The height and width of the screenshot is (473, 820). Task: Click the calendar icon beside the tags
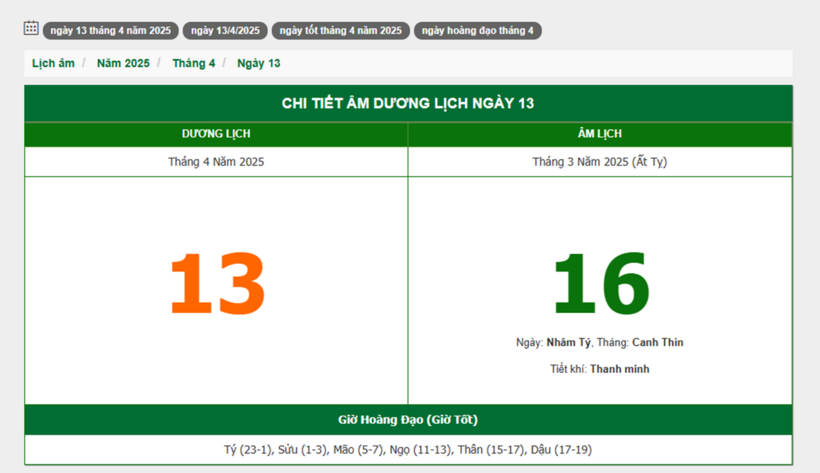coord(31,28)
